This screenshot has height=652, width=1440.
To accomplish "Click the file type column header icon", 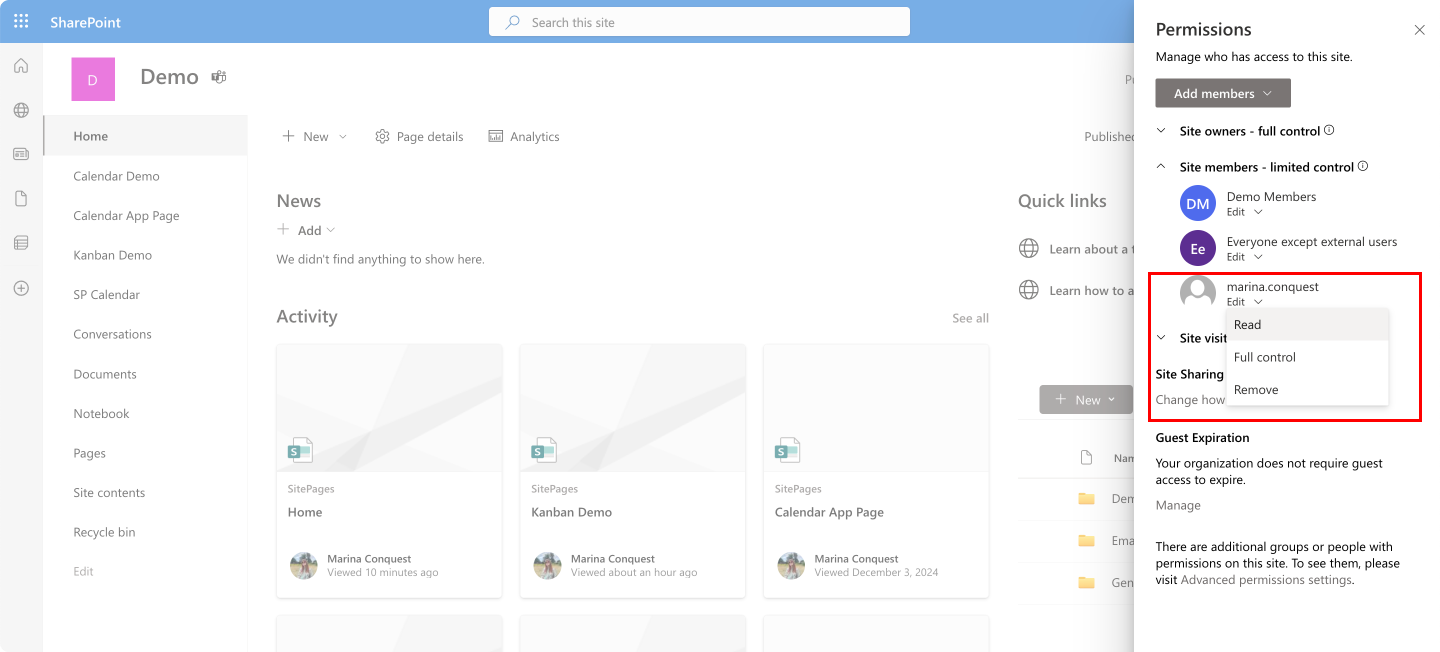I will coord(1087,457).
